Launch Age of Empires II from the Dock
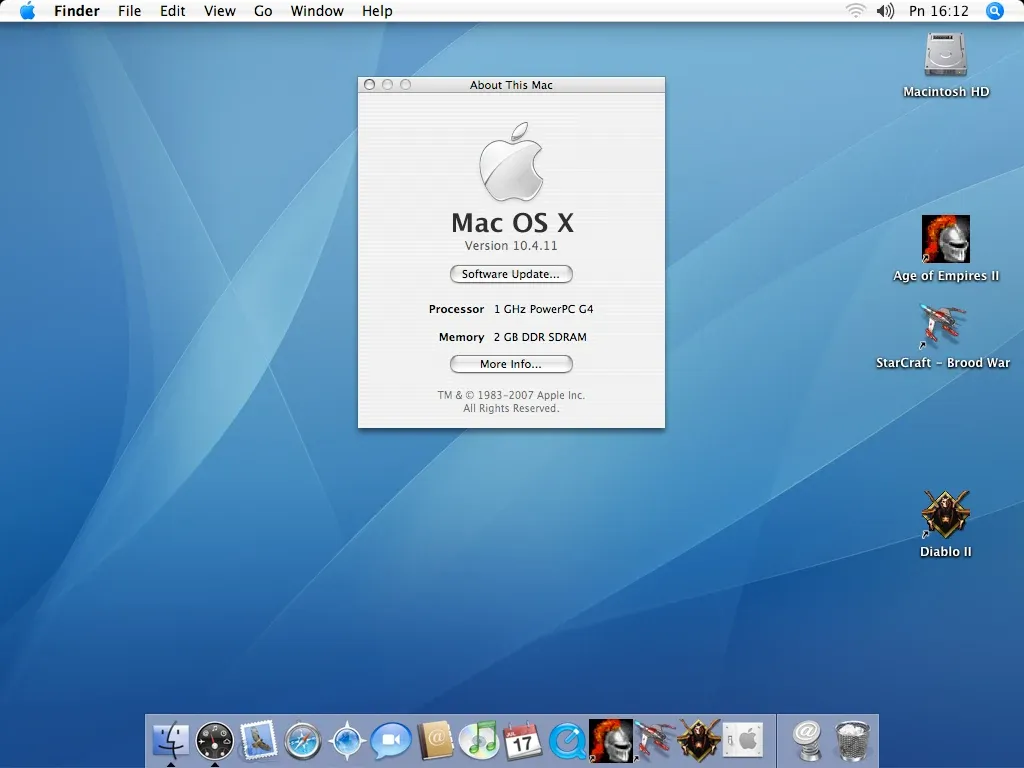1024x768 pixels. [x=611, y=741]
